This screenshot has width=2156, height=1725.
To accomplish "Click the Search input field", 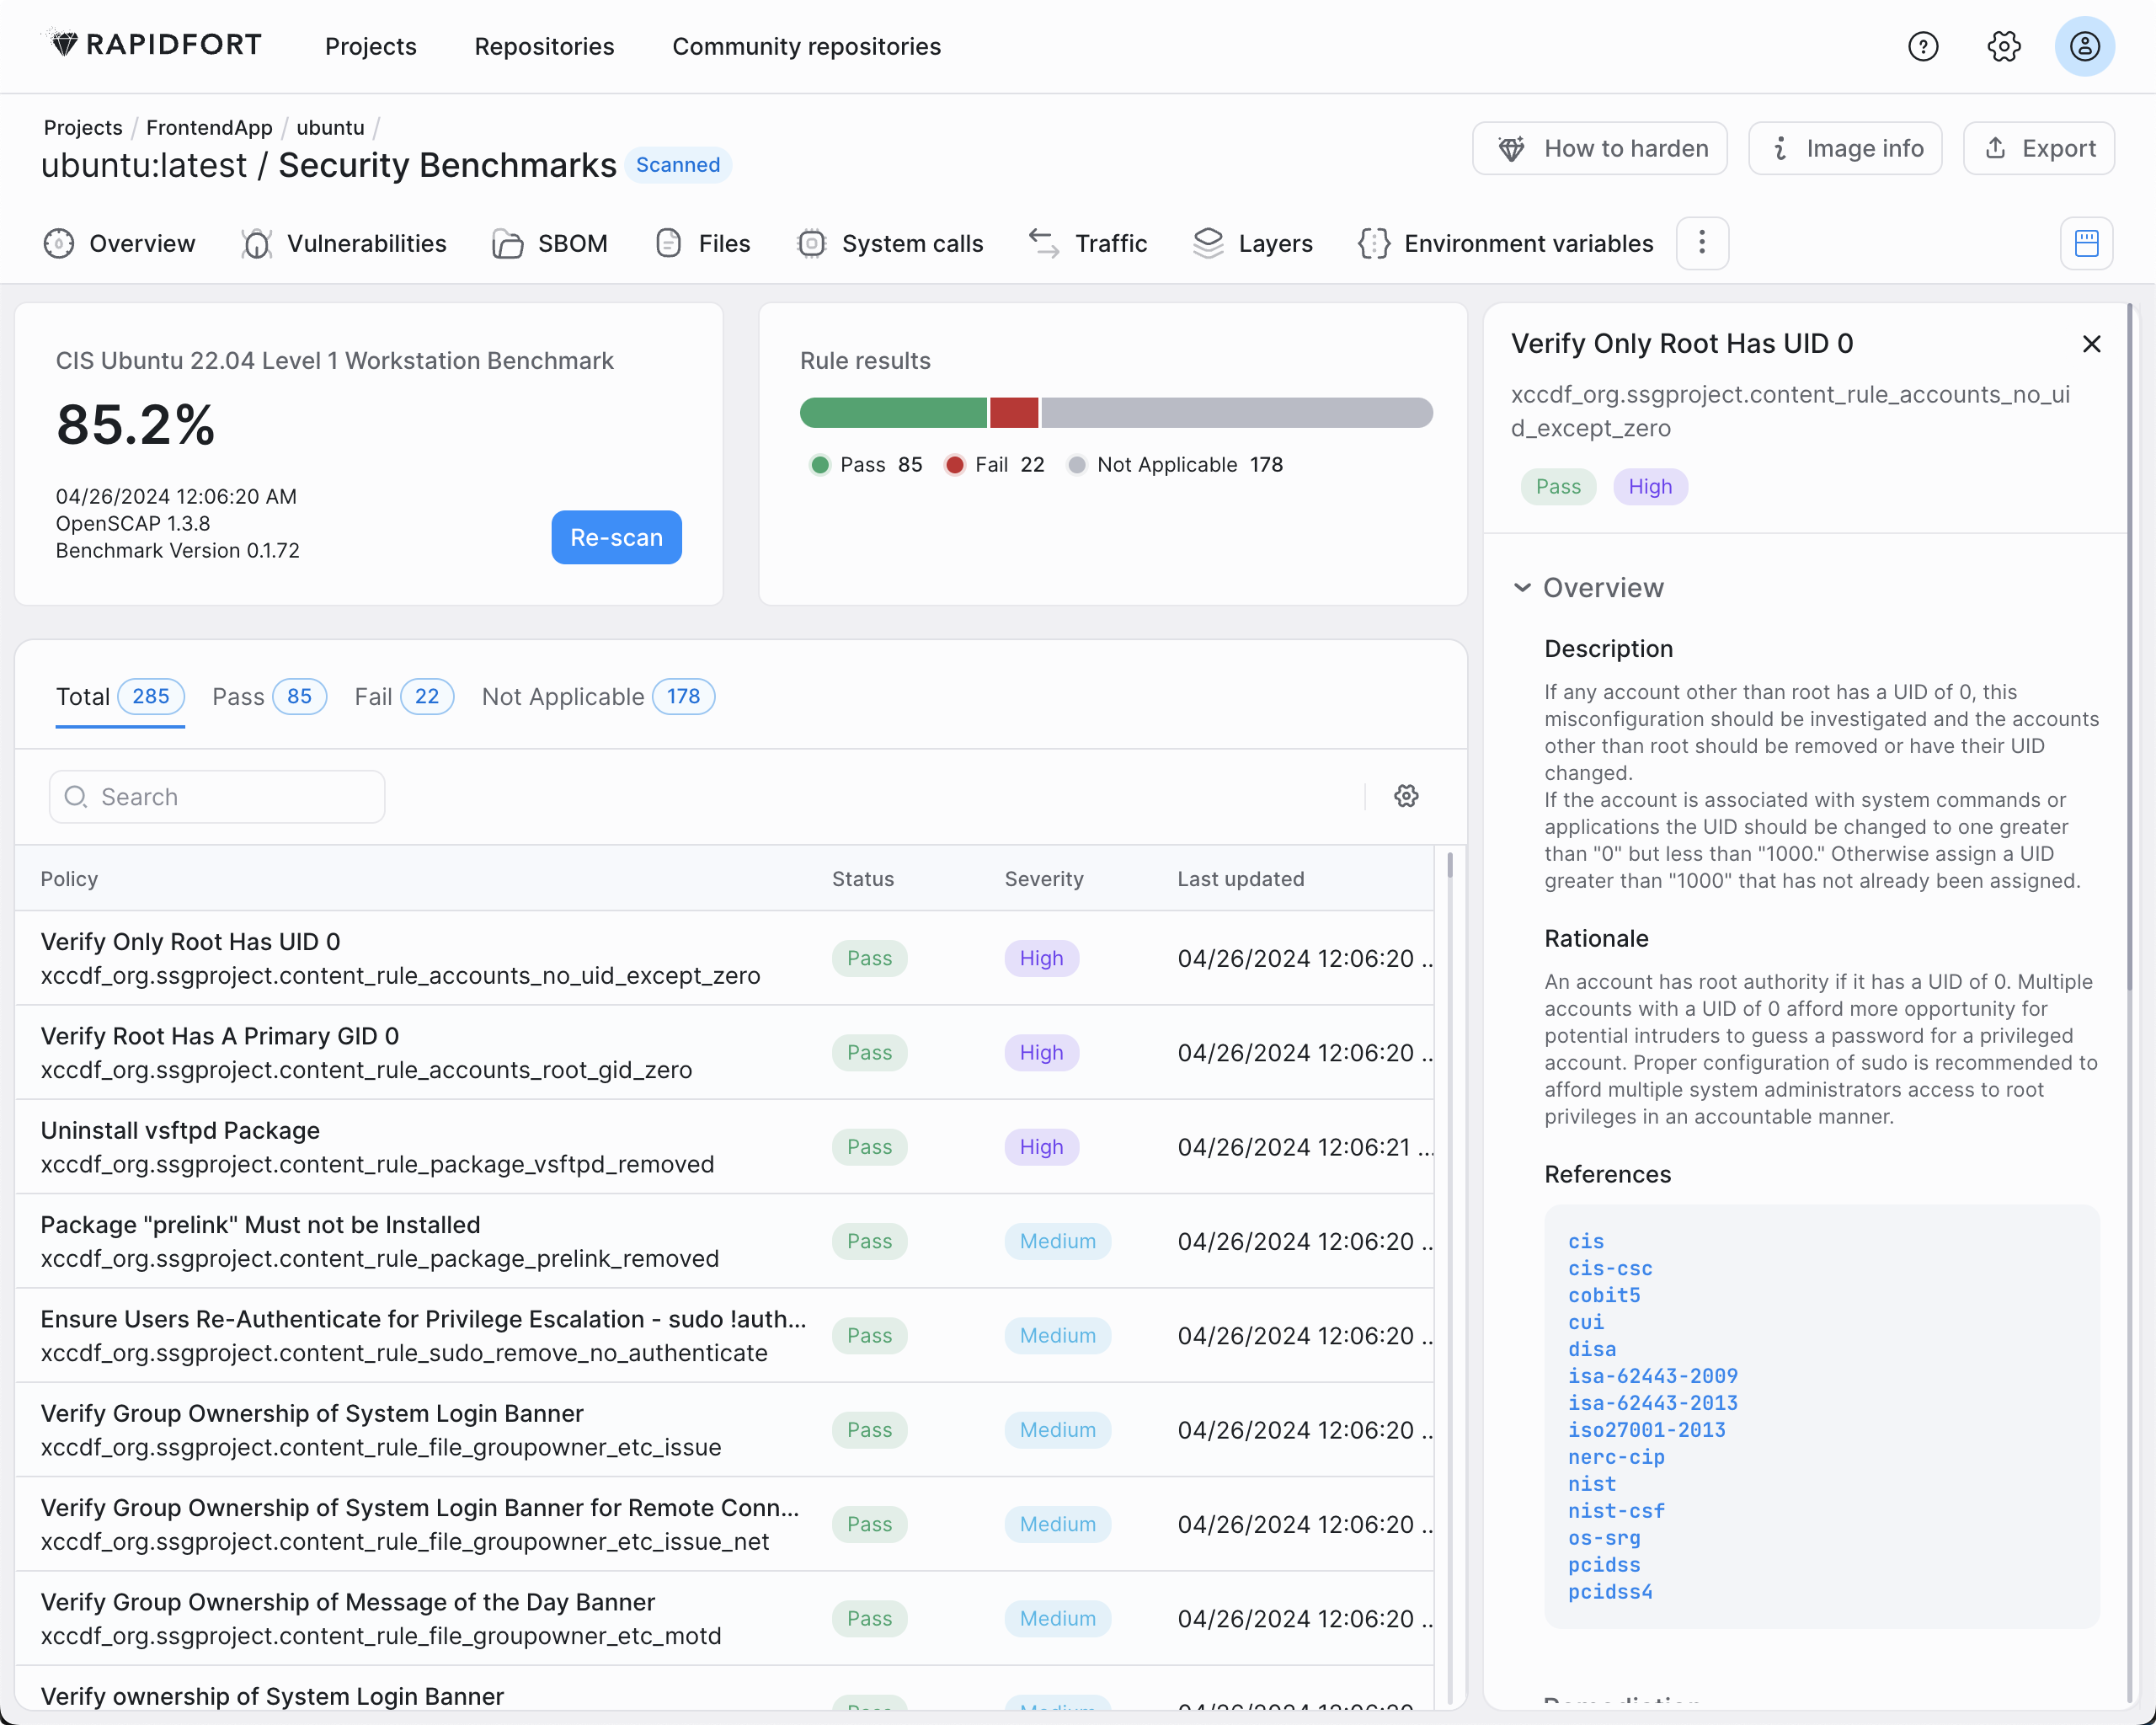I will [x=217, y=797].
